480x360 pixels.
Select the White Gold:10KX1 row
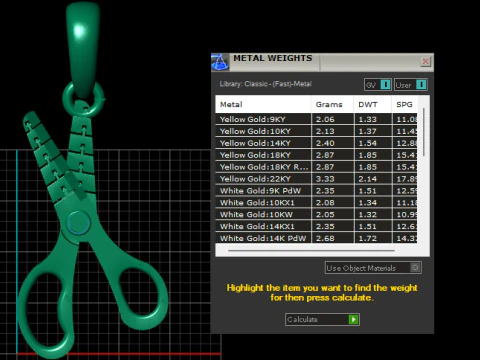coord(316,202)
